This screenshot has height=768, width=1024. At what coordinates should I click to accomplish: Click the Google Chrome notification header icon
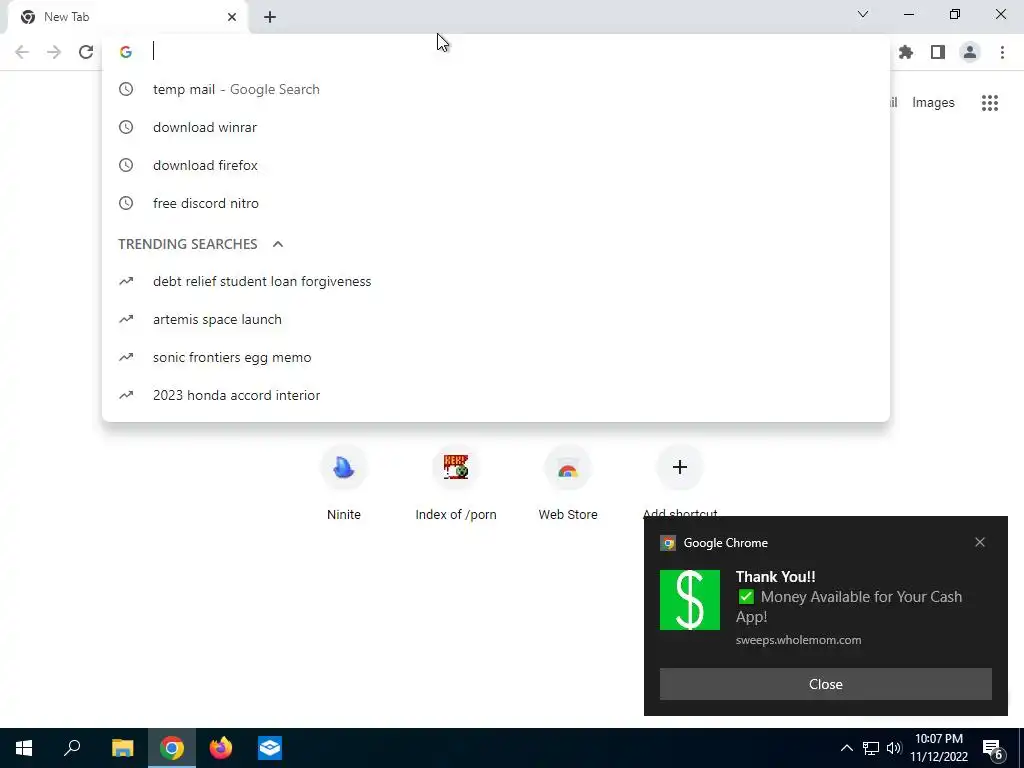667,543
